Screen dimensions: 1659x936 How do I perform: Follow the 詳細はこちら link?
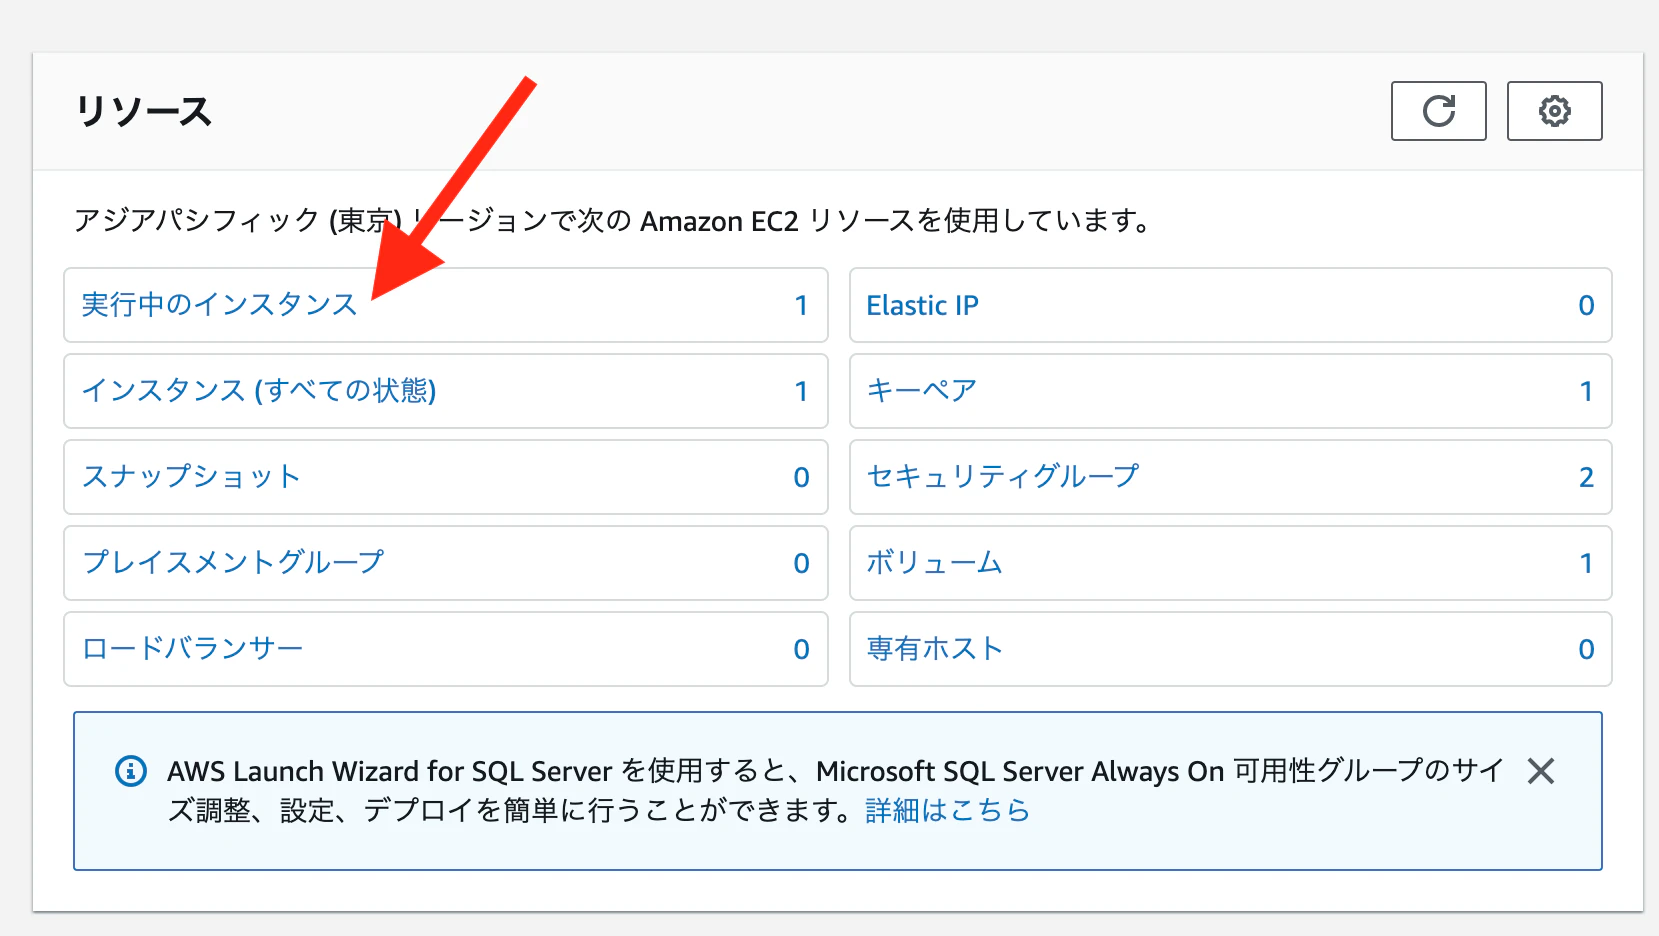(x=947, y=810)
